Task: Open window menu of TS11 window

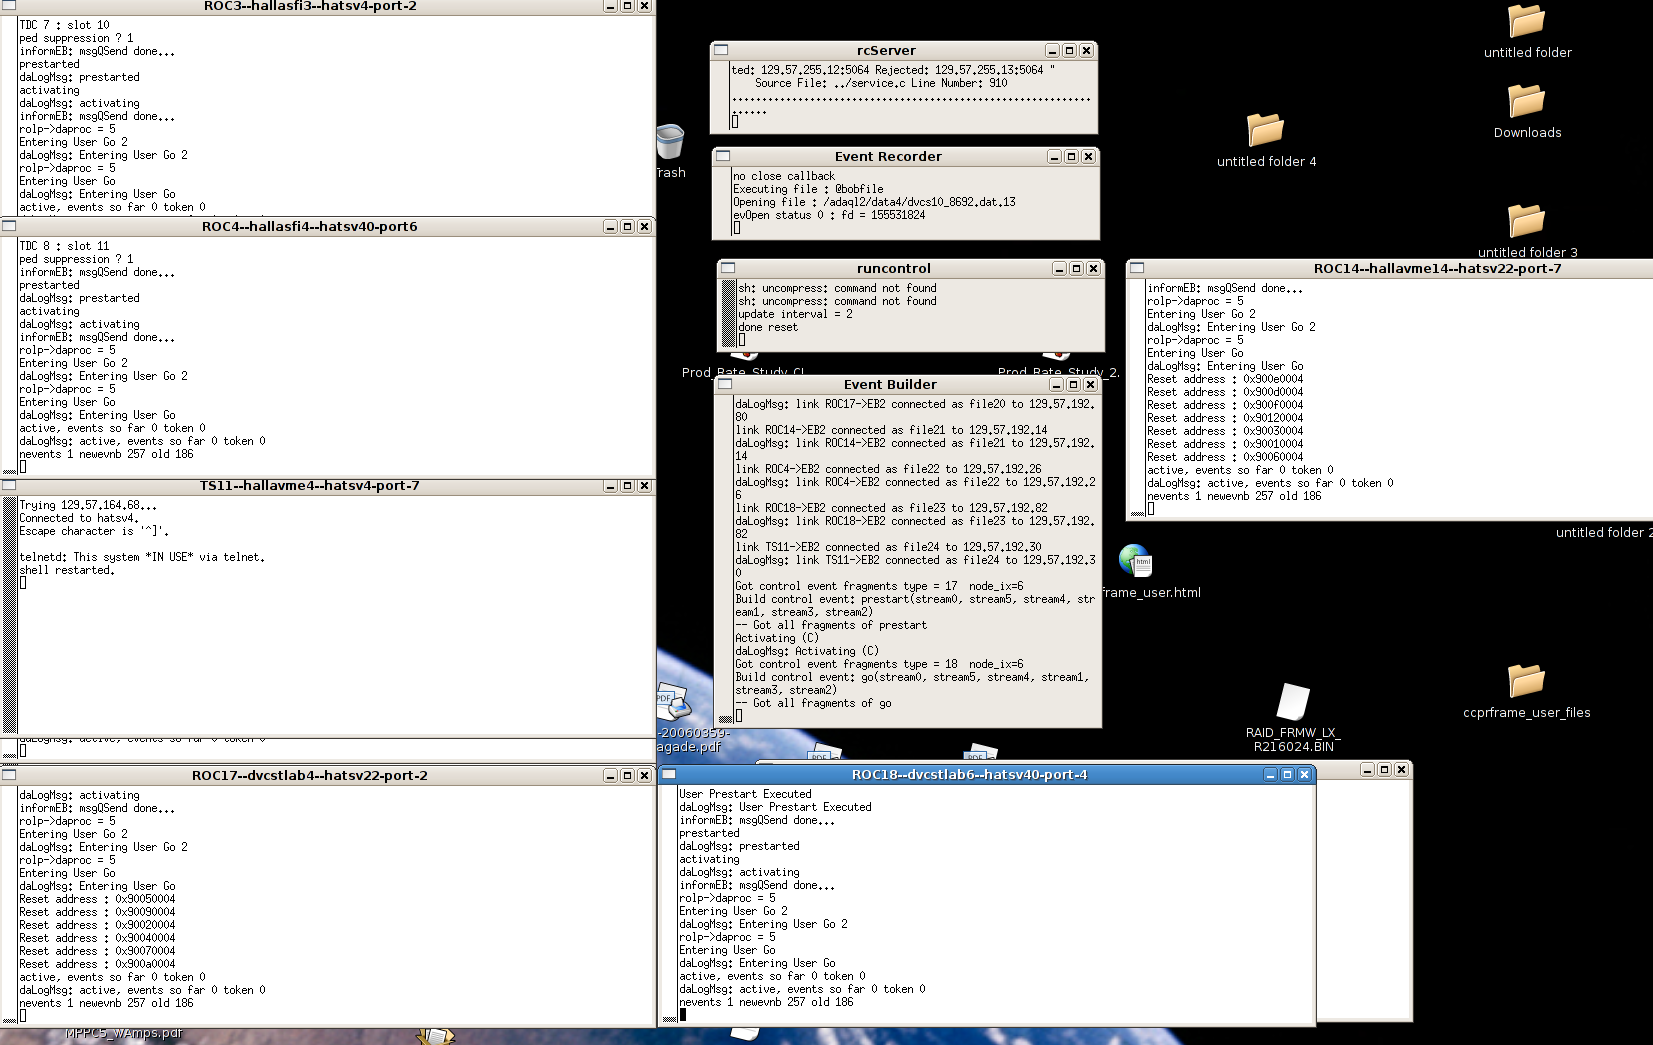Action: tap(9, 485)
